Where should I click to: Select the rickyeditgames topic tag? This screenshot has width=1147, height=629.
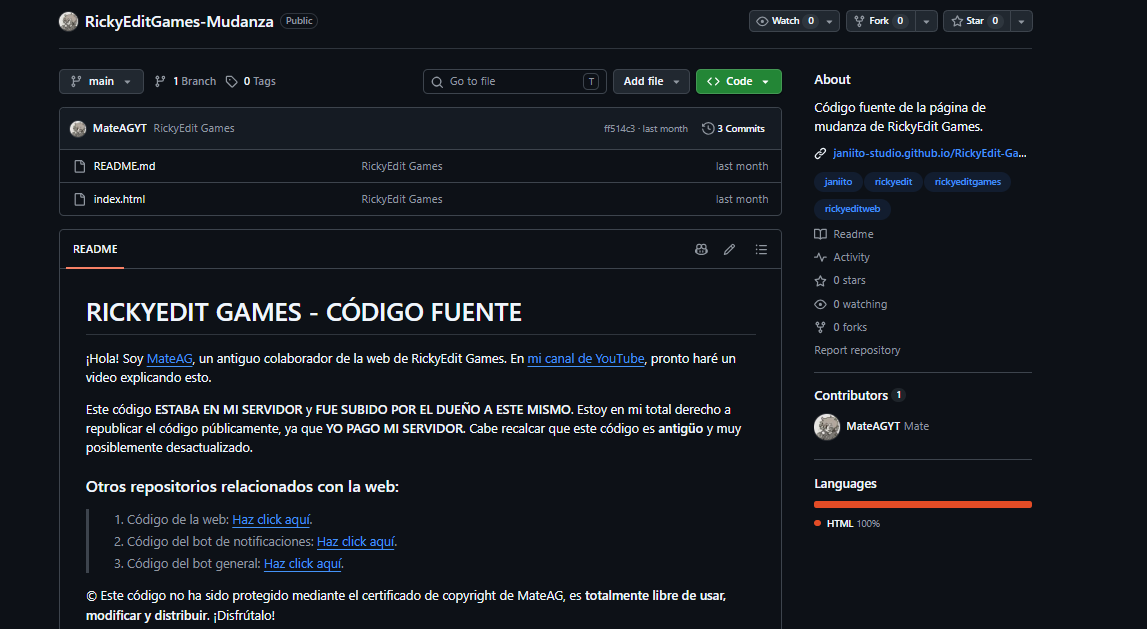[x=968, y=182]
